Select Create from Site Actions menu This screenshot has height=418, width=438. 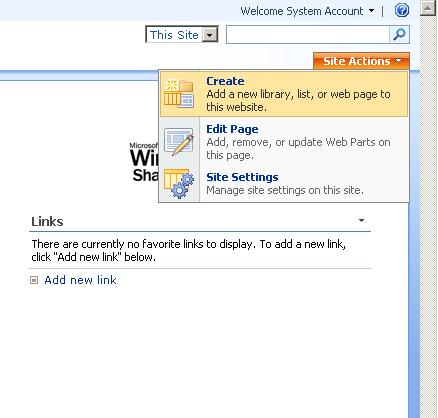(284, 94)
